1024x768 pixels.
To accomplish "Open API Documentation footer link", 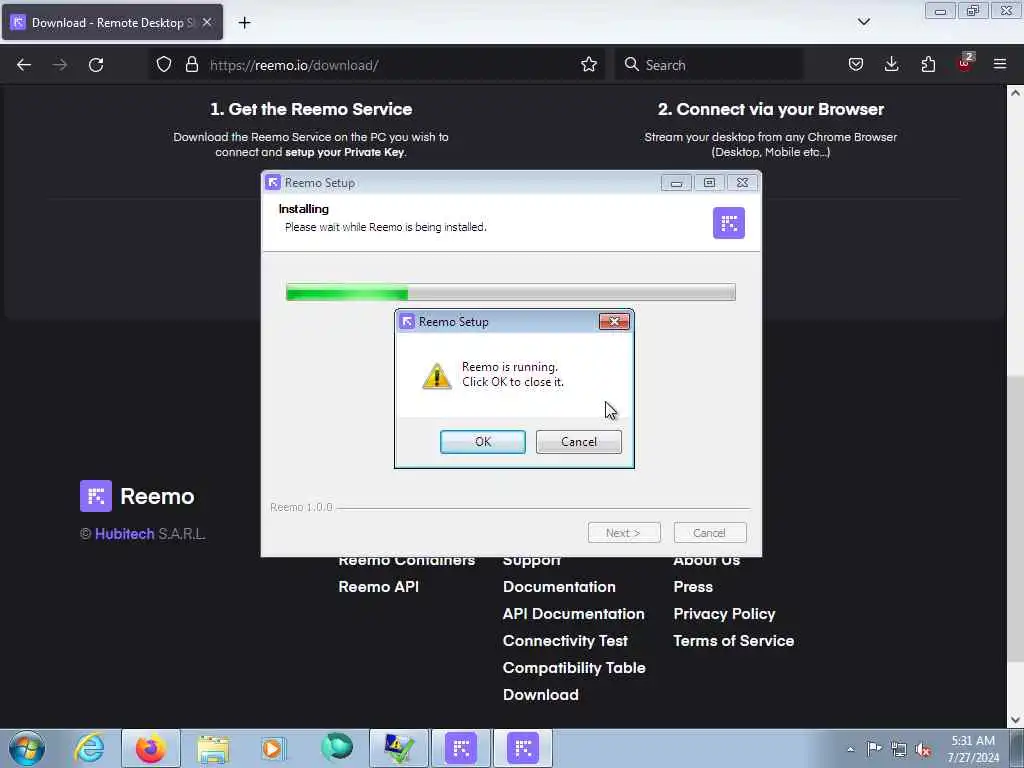I will coord(573,614).
